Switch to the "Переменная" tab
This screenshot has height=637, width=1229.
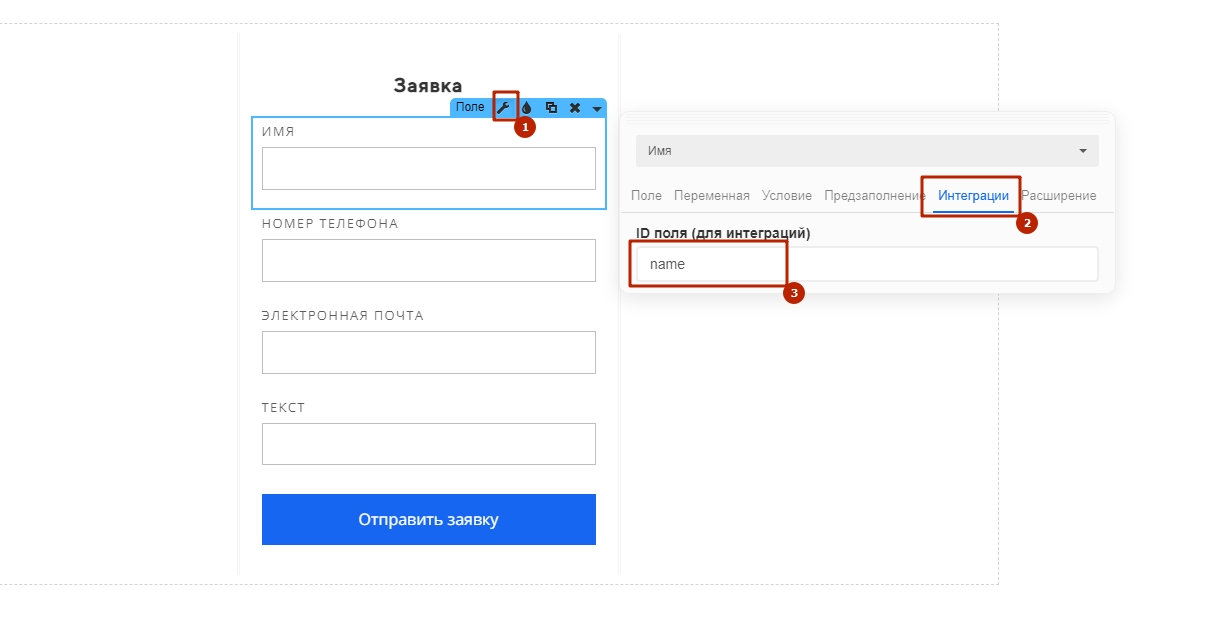coord(711,196)
